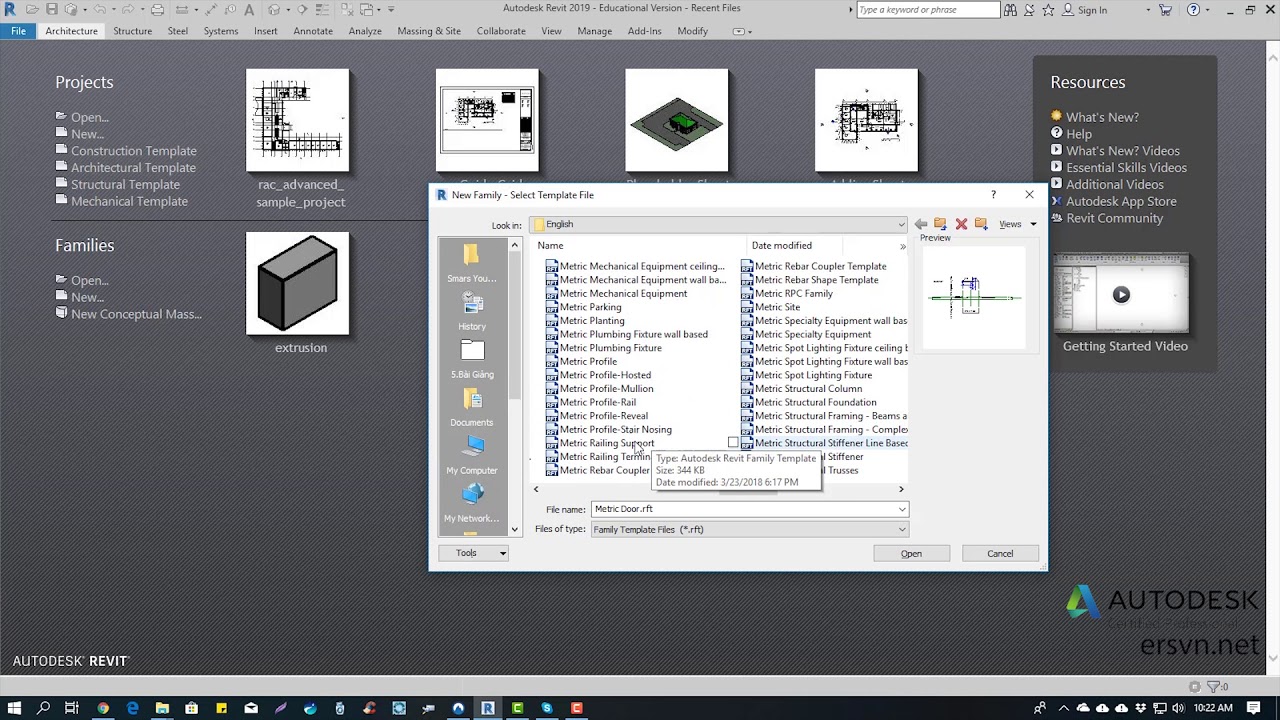1280x720 pixels.
Task: Open Revit Community link
Action: (1114, 218)
